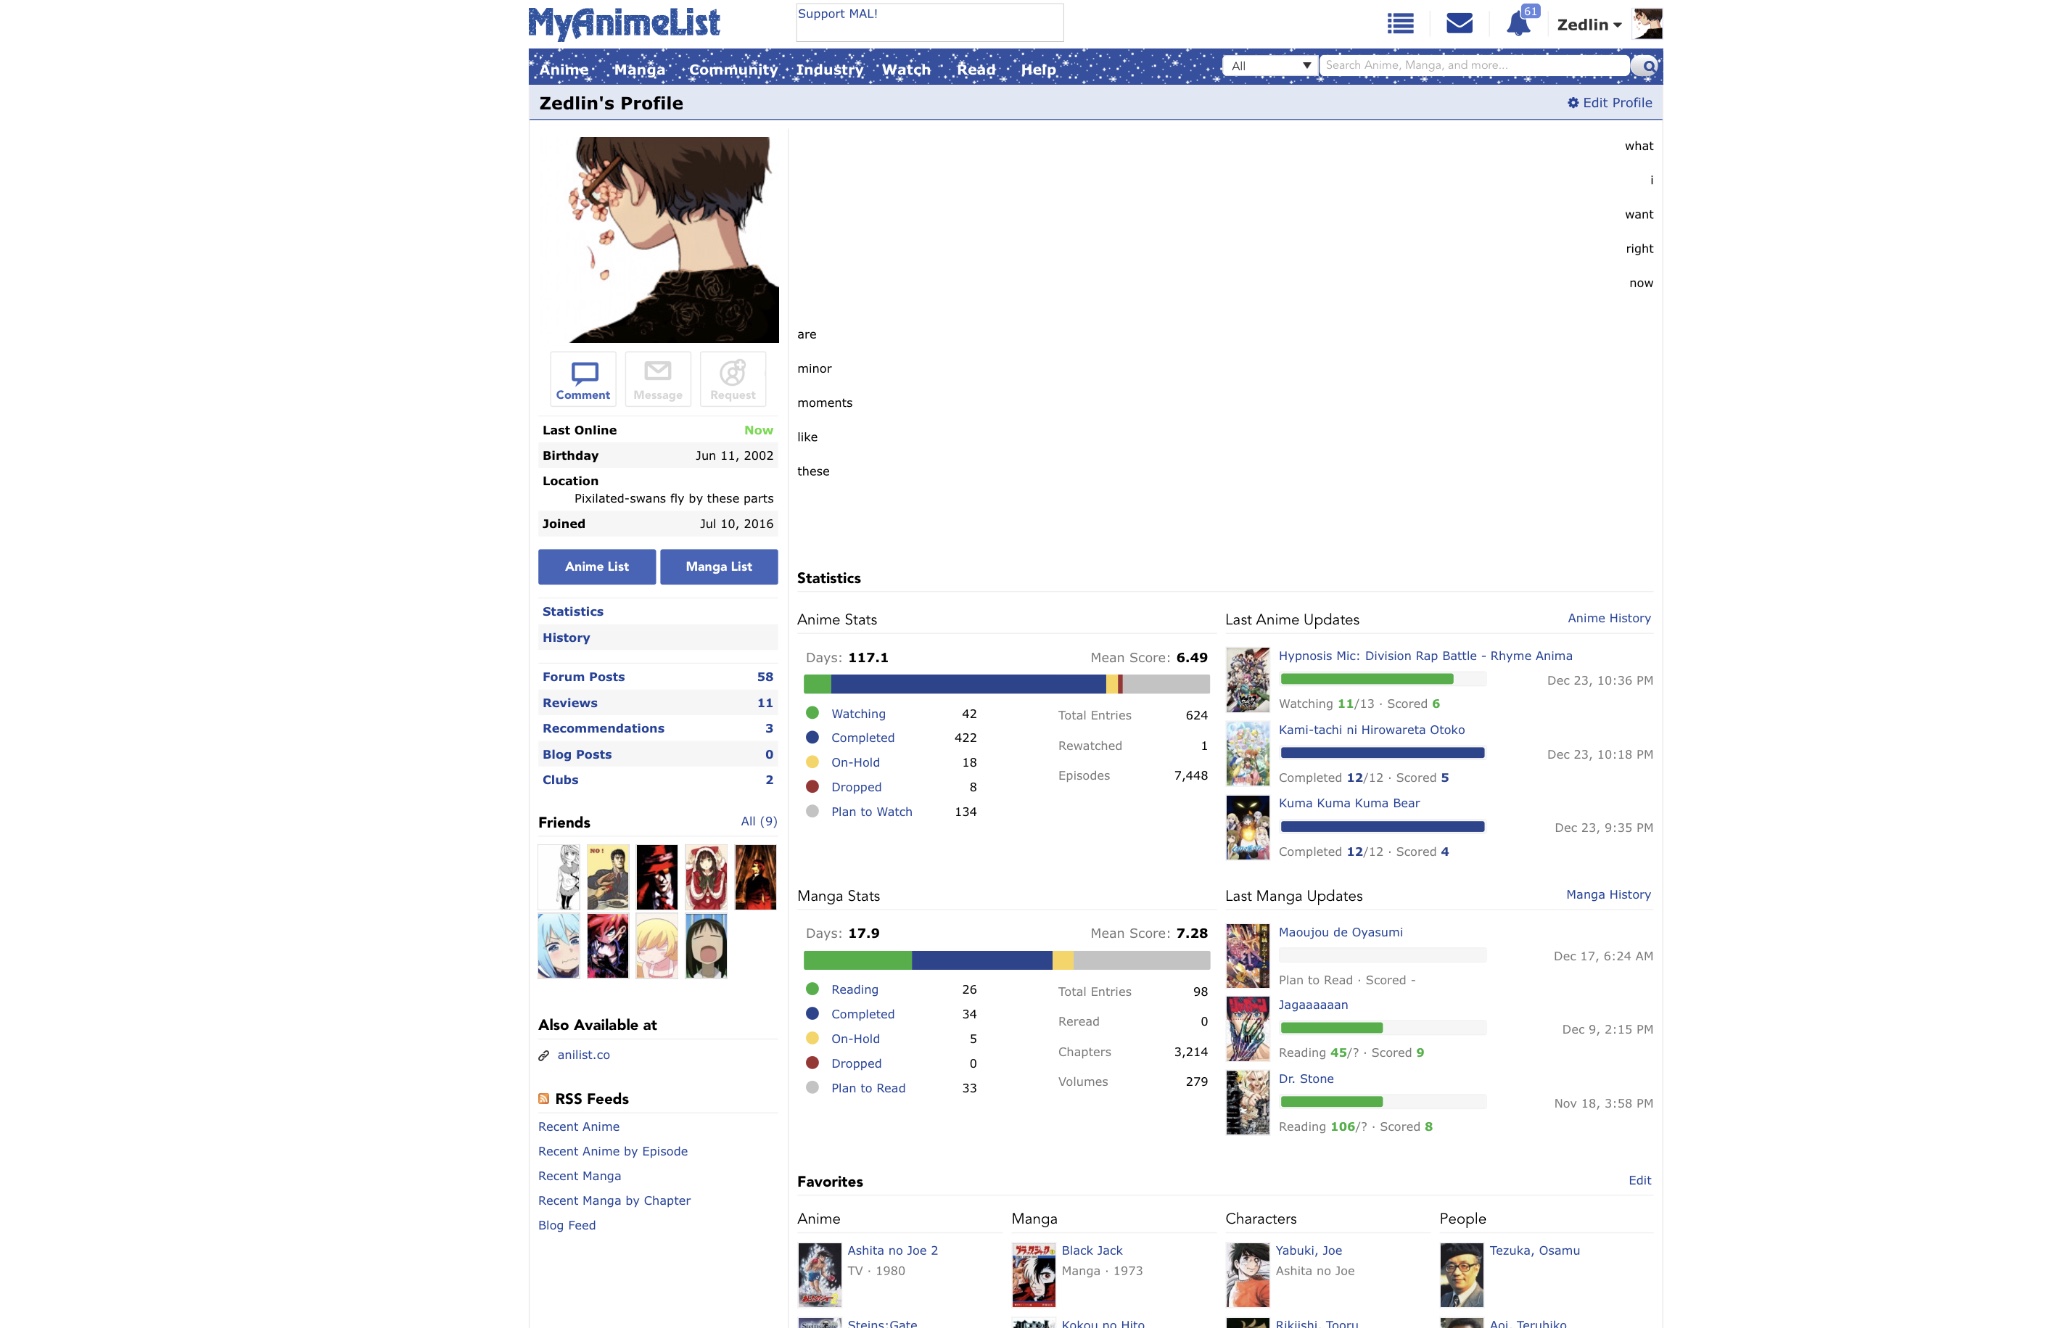Click the gear icon next to Edit Profile
Viewport: 2048px width, 1328px height.
tap(1572, 102)
